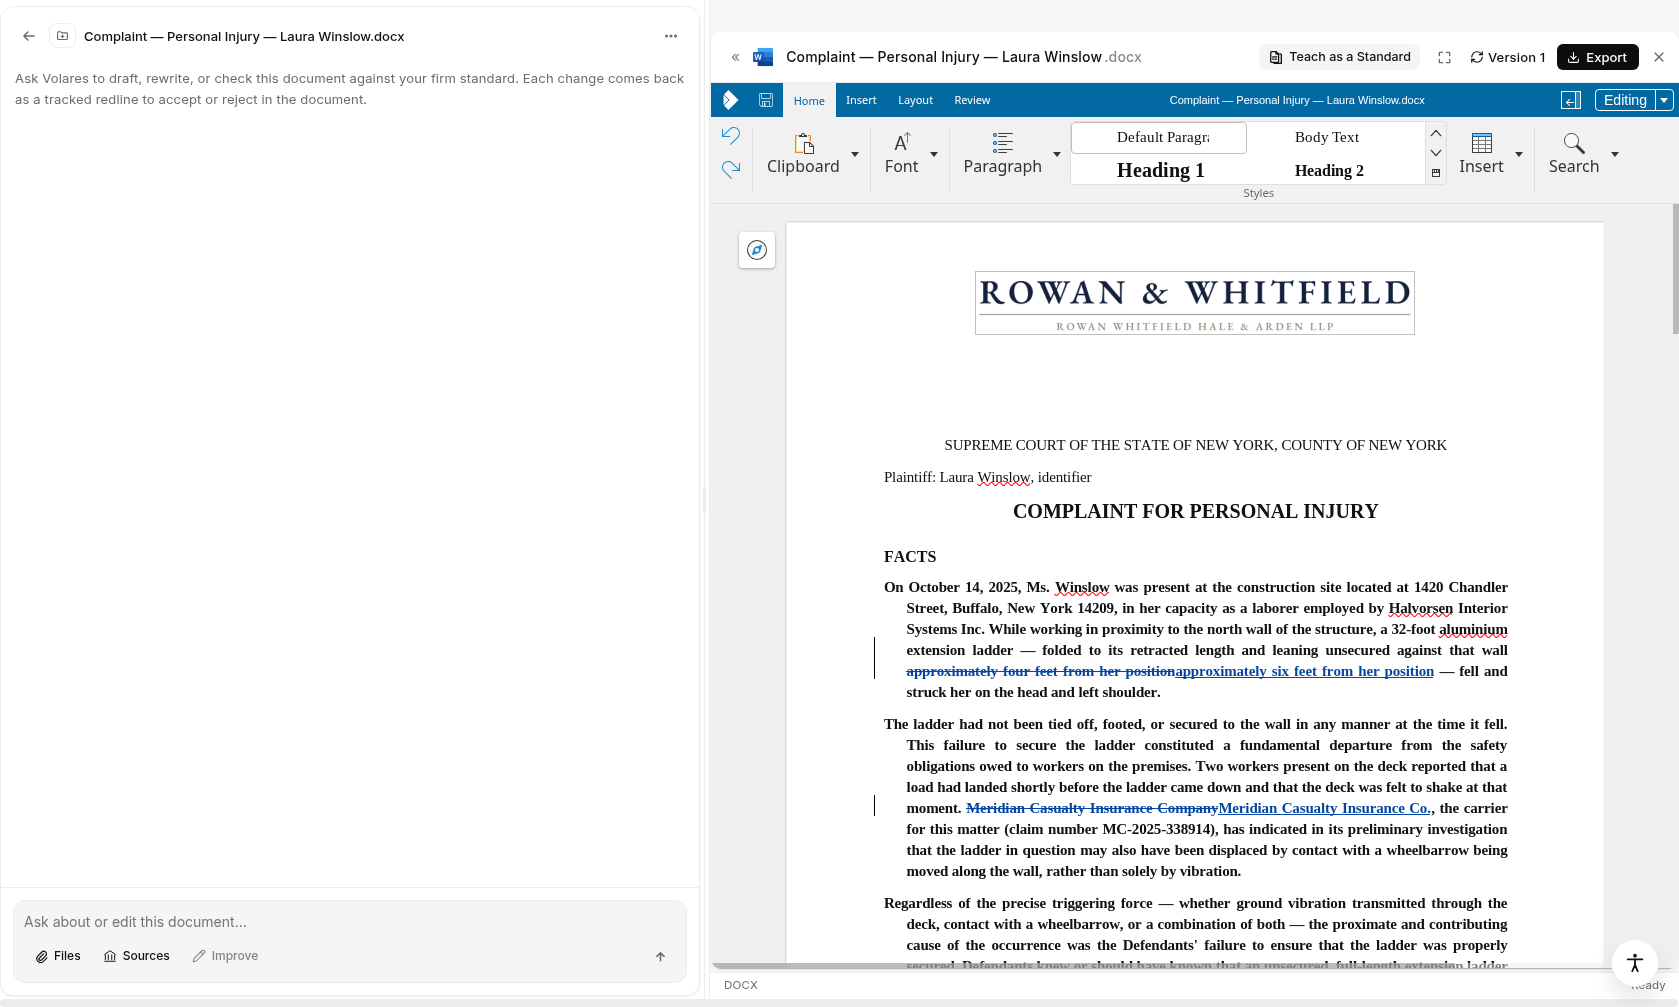
Task: Click the folder icon beside the document title
Action: pos(62,36)
